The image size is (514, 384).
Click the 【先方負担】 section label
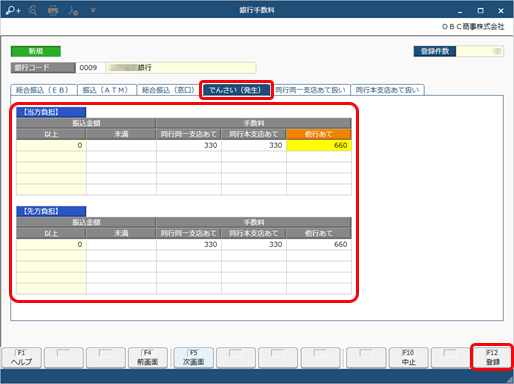tap(51, 211)
